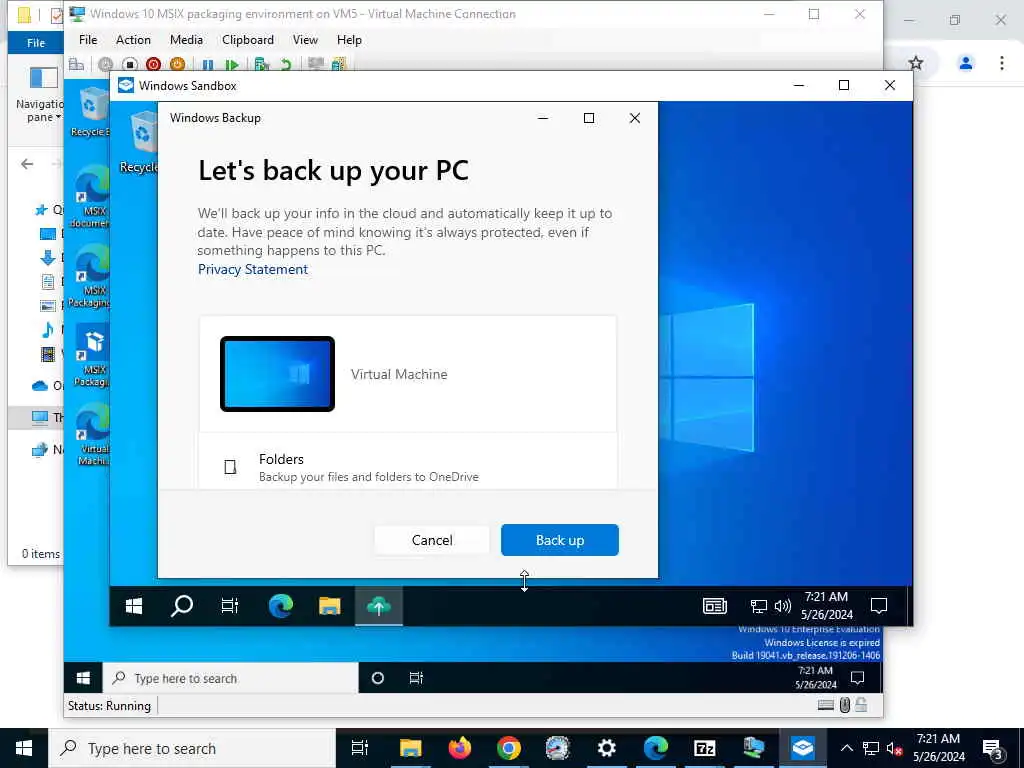Screen dimensions: 1024x768
Task: Open the Privacy Statement link
Action: click(x=253, y=269)
